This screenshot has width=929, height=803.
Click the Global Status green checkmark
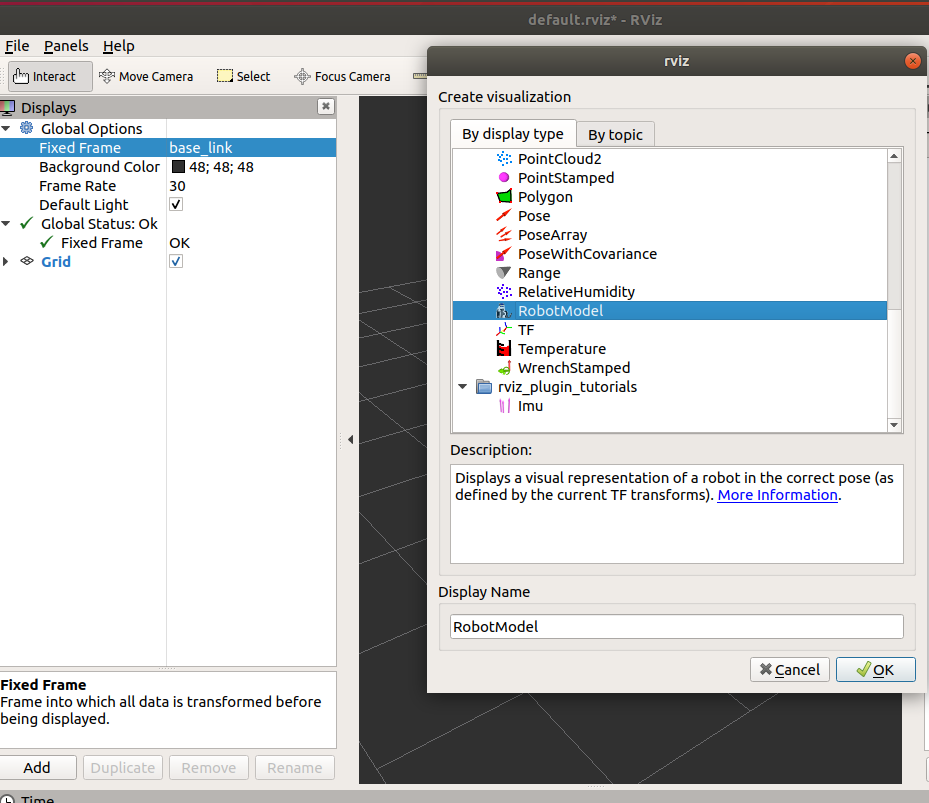point(26,223)
